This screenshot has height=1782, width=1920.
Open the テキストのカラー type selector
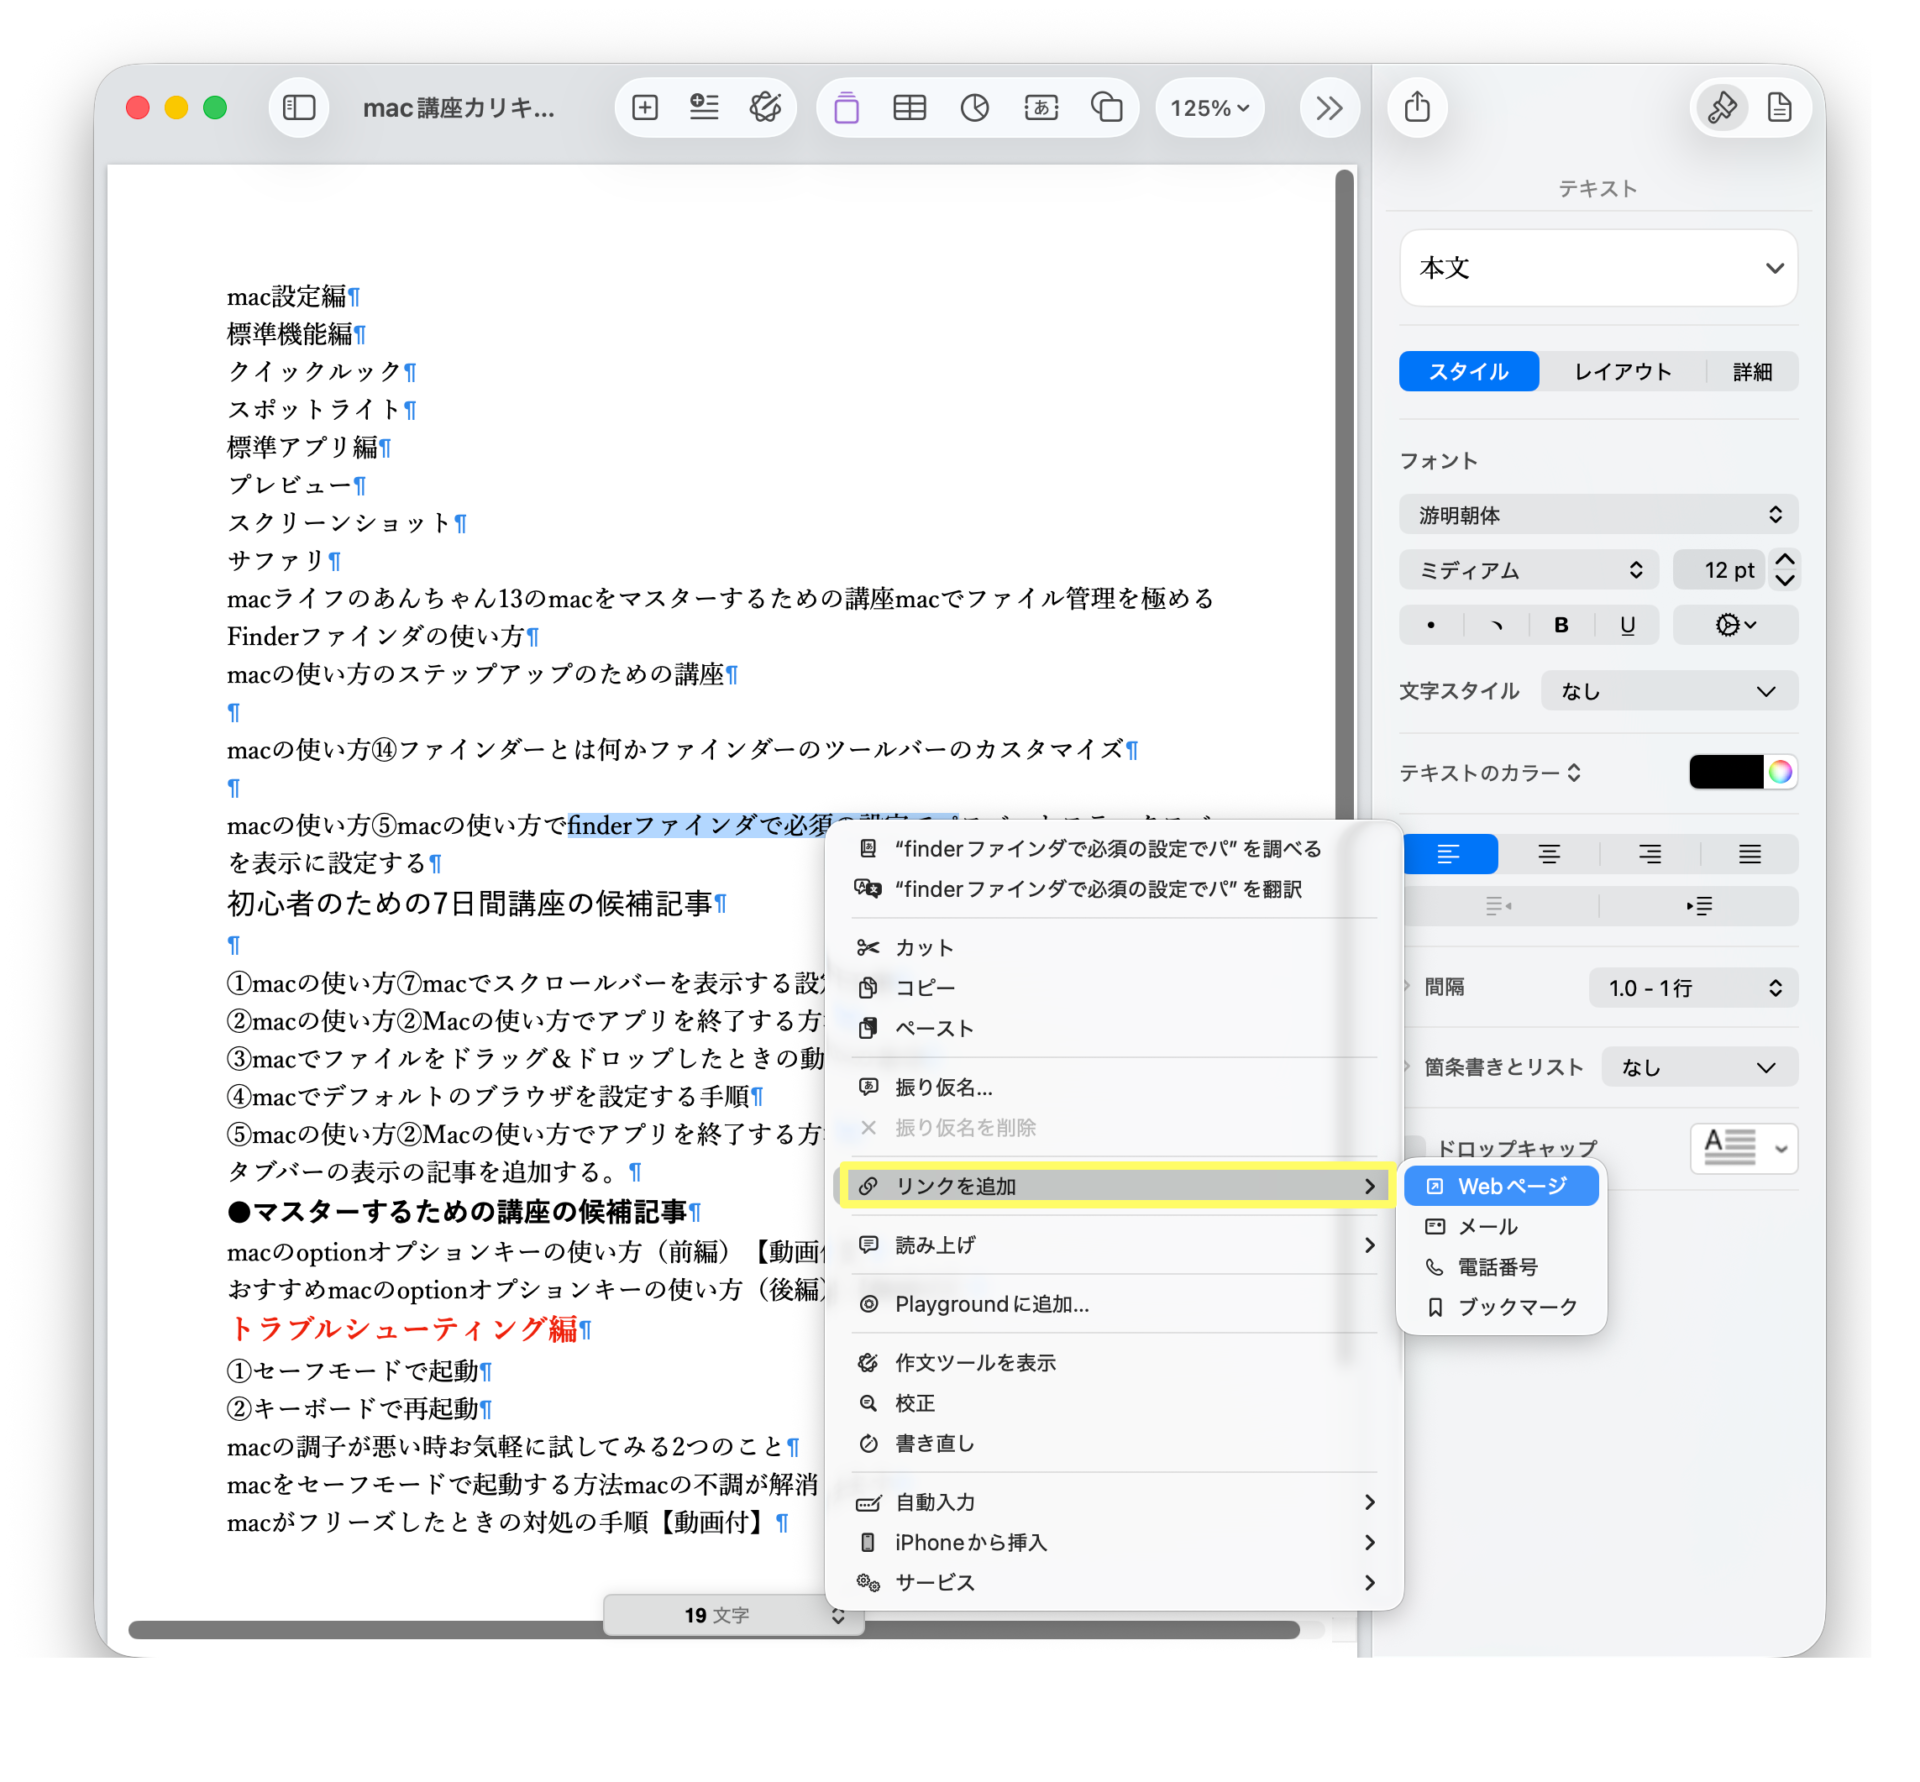tap(1490, 772)
